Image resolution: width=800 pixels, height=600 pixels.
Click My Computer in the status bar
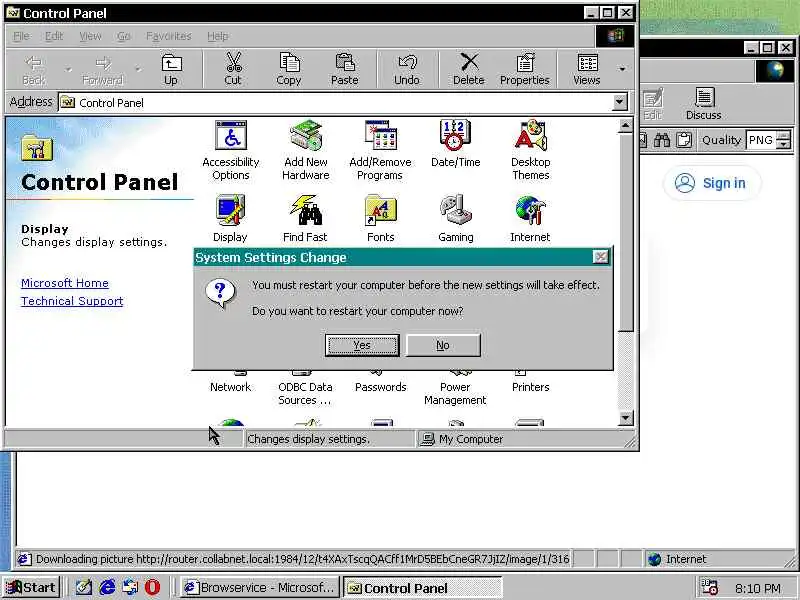click(461, 439)
